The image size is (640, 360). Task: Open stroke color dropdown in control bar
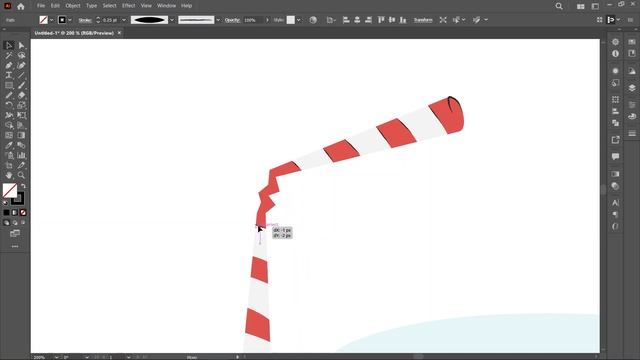pos(70,20)
